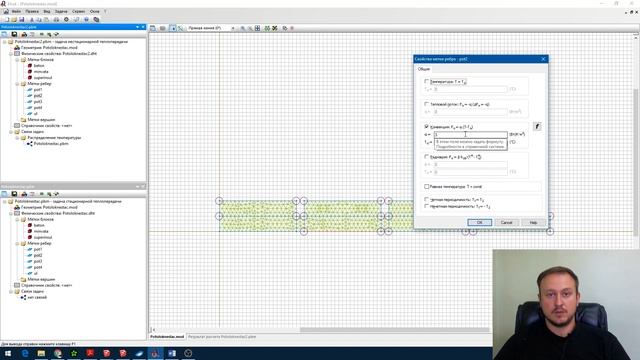The width and height of the screenshot is (640, 360).
Task: Open File Explorer from taskbar
Action: pos(41,353)
